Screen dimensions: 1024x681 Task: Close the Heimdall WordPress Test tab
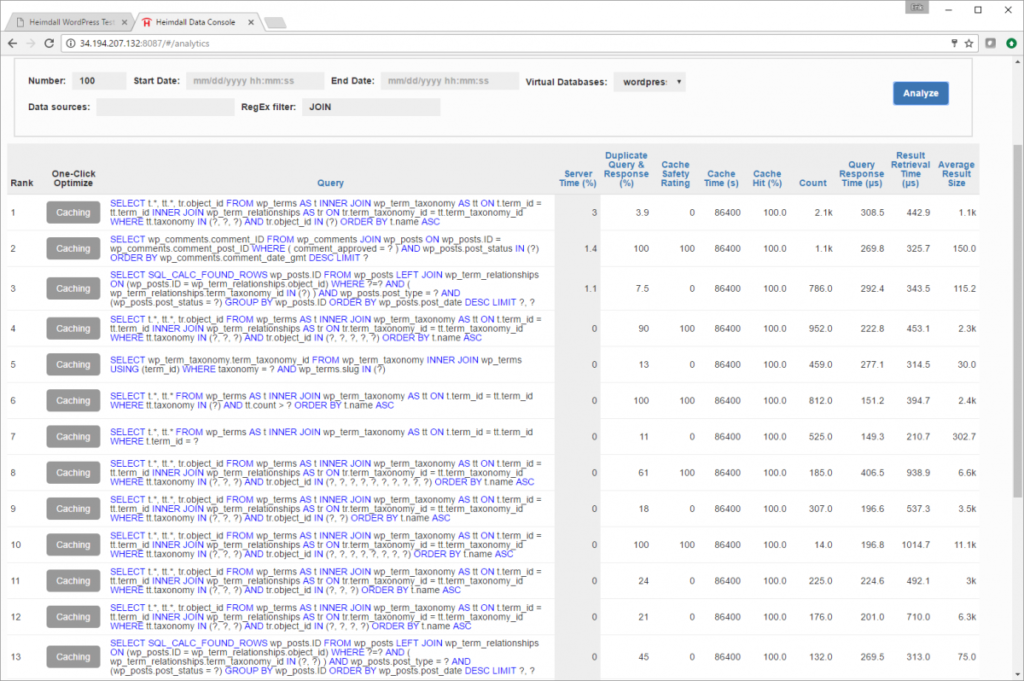pyautogui.click(x=124, y=22)
